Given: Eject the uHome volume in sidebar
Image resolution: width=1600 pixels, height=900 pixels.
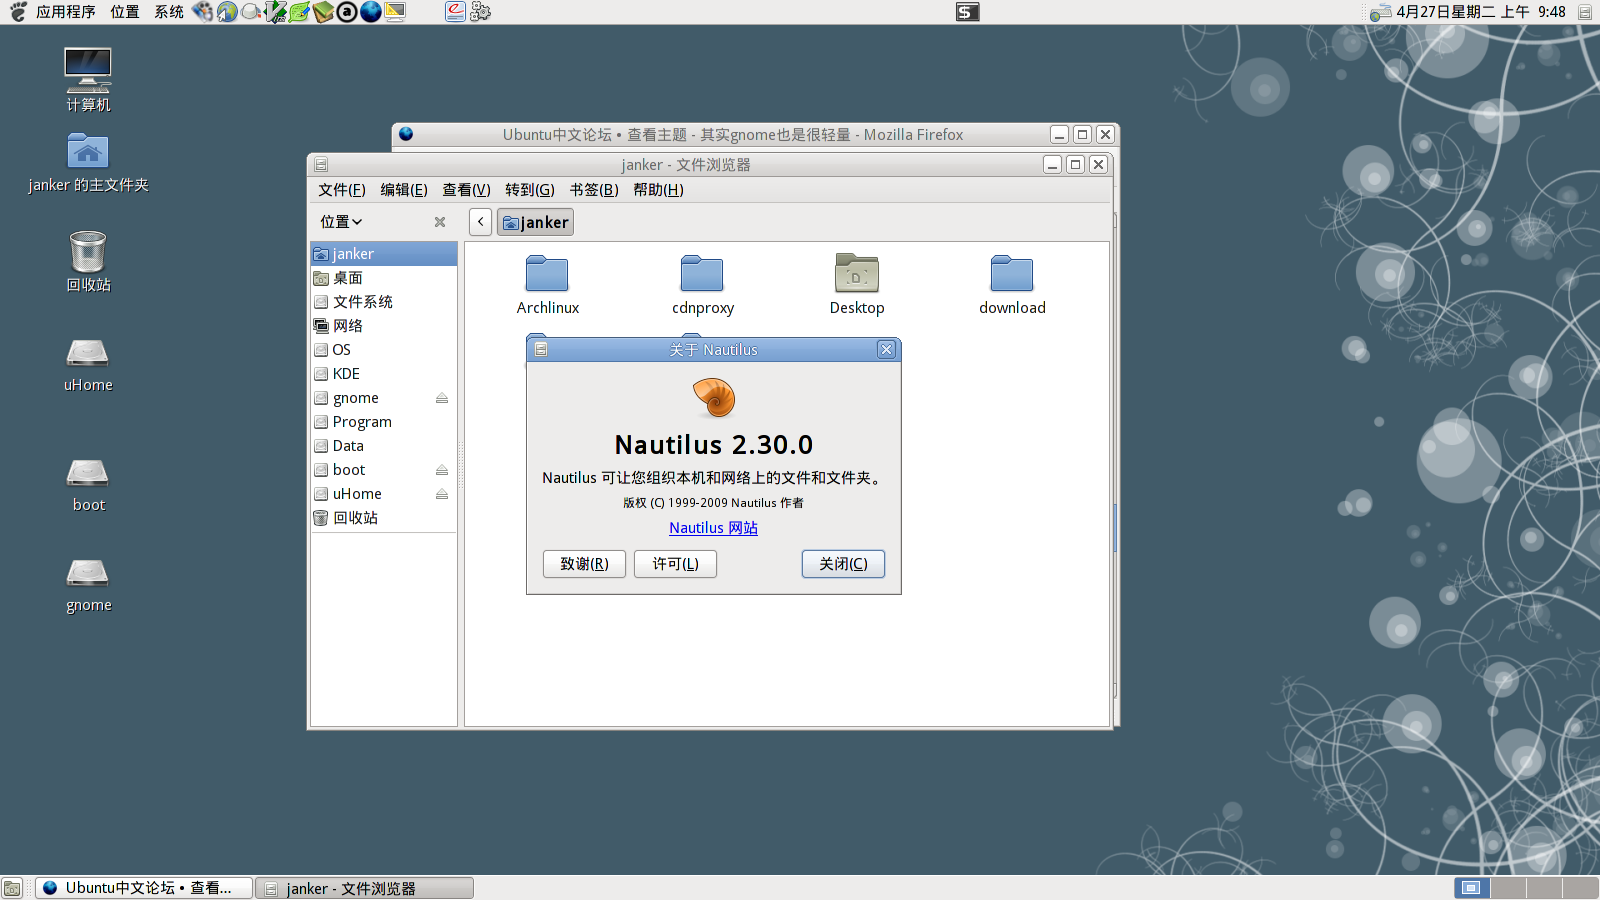Looking at the screenshot, I should (x=442, y=494).
